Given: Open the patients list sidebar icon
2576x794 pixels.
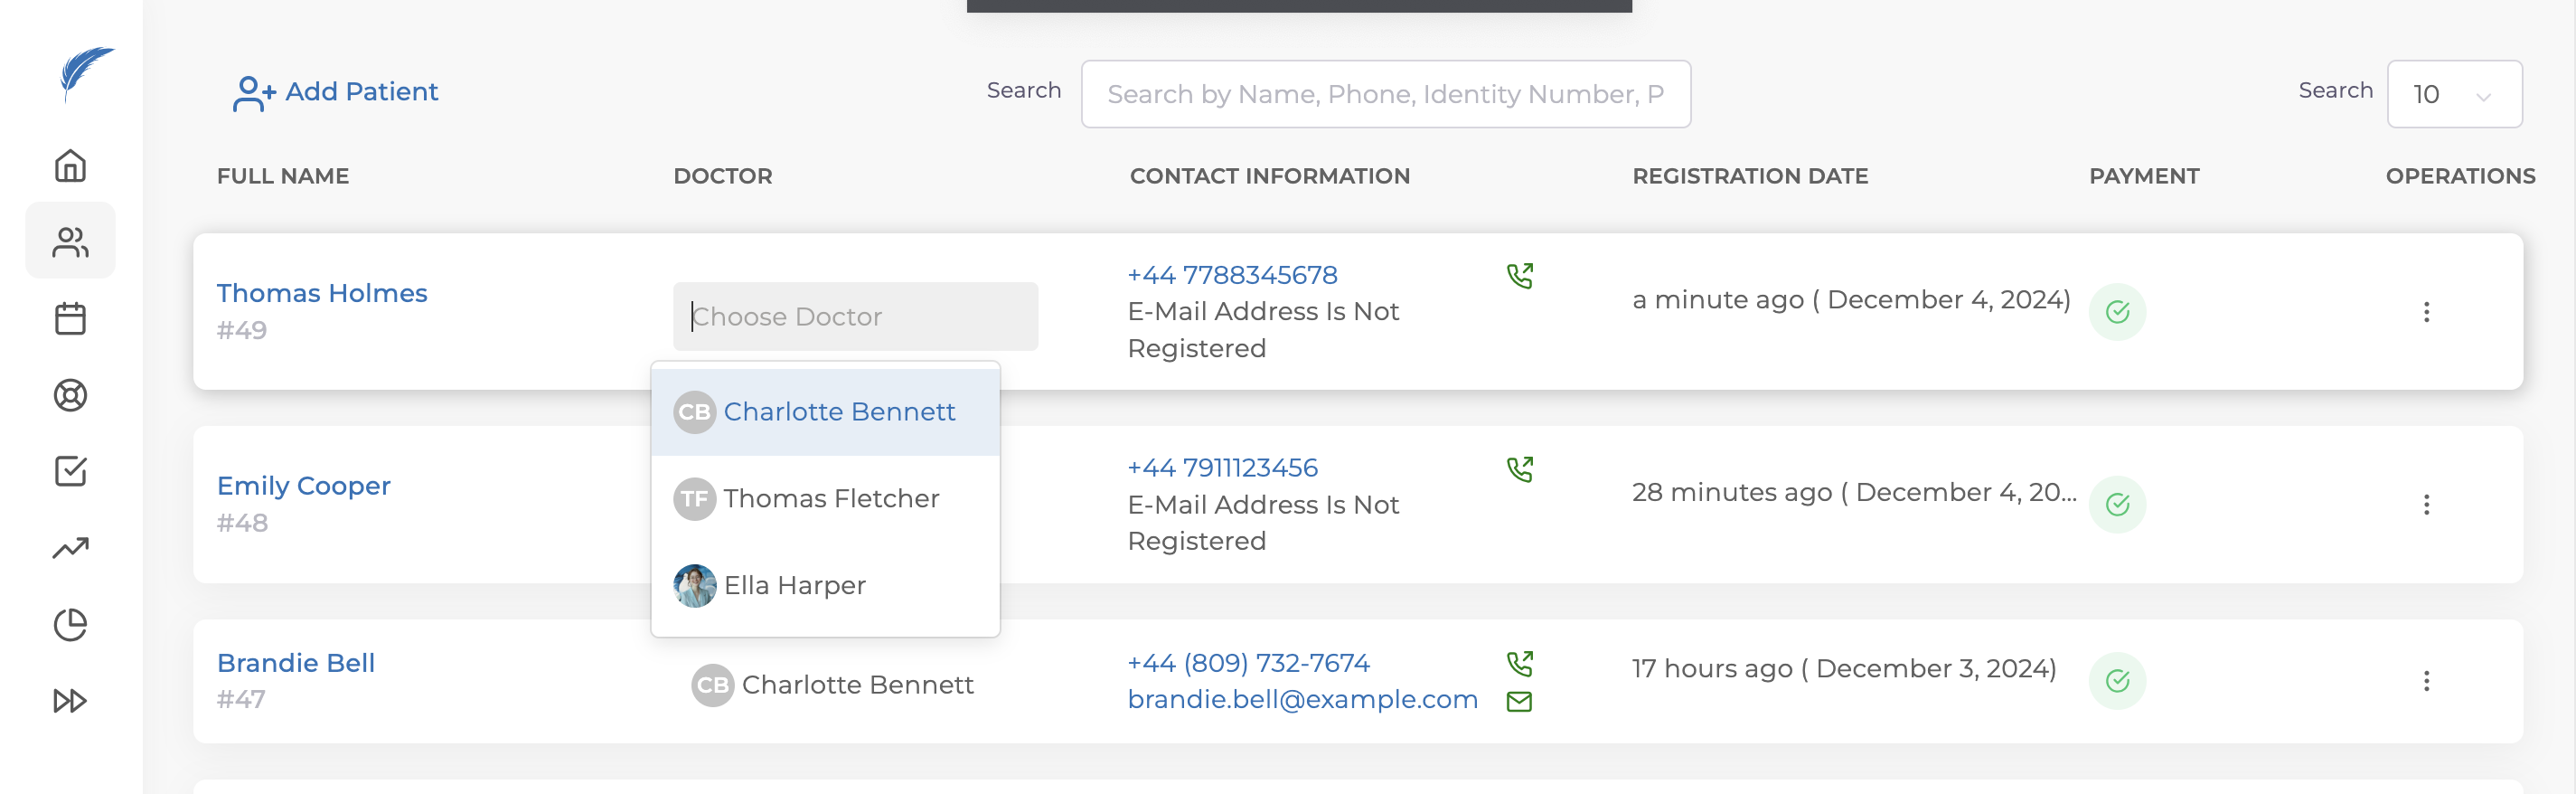Looking at the screenshot, I should 70,241.
